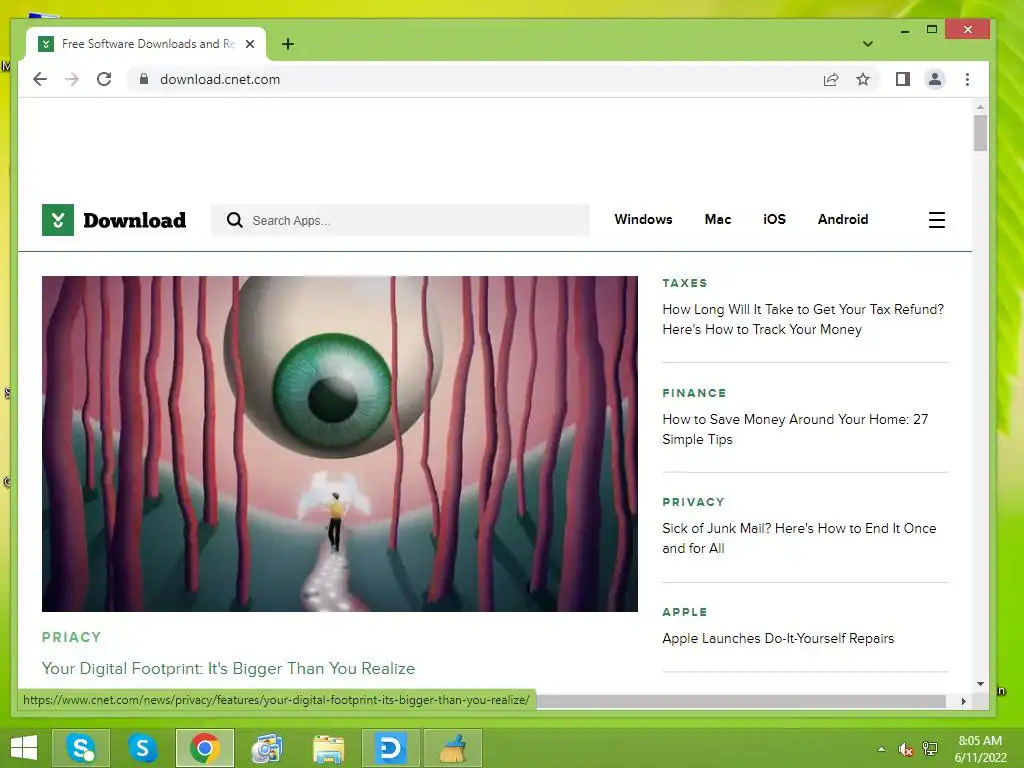Open File Explorer folder taskbar icon

click(328, 748)
